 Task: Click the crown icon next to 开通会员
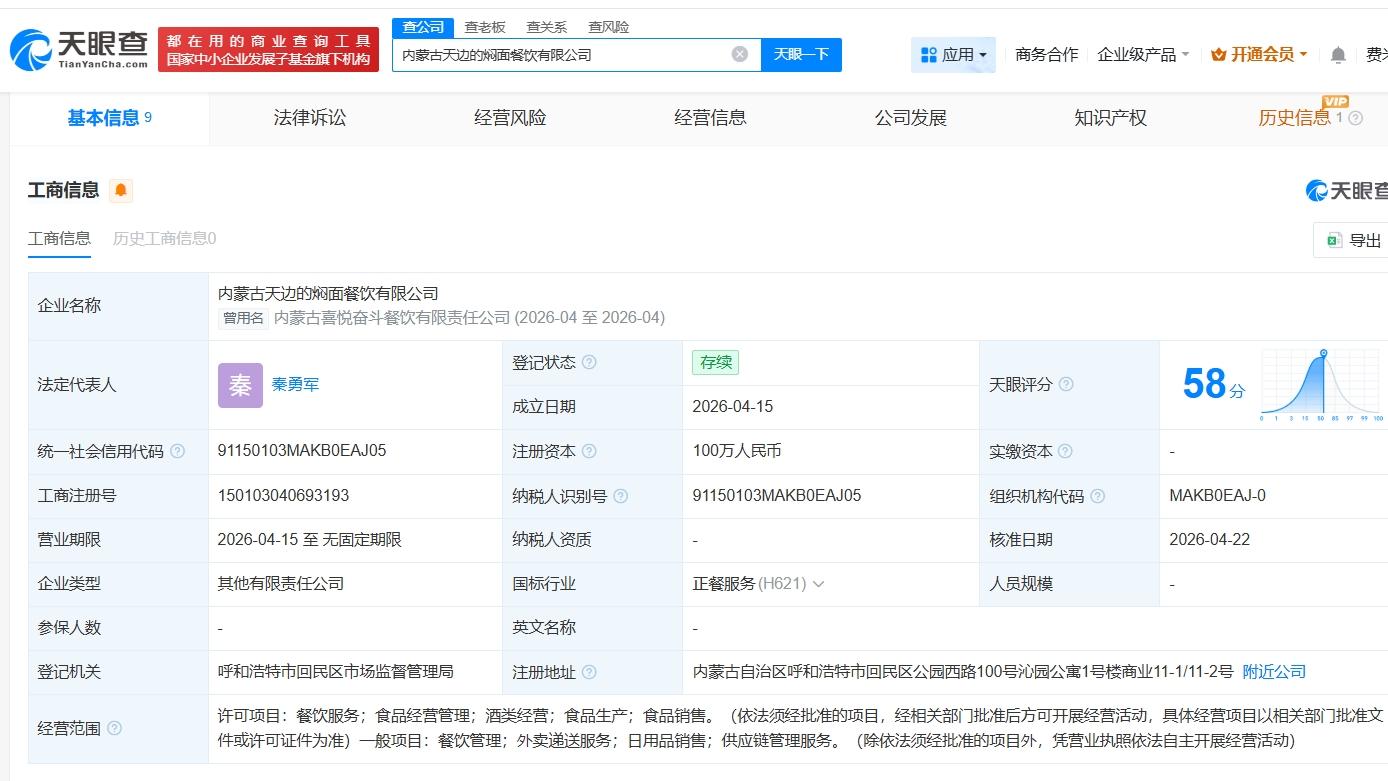pyautogui.click(x=1218, y=55)
